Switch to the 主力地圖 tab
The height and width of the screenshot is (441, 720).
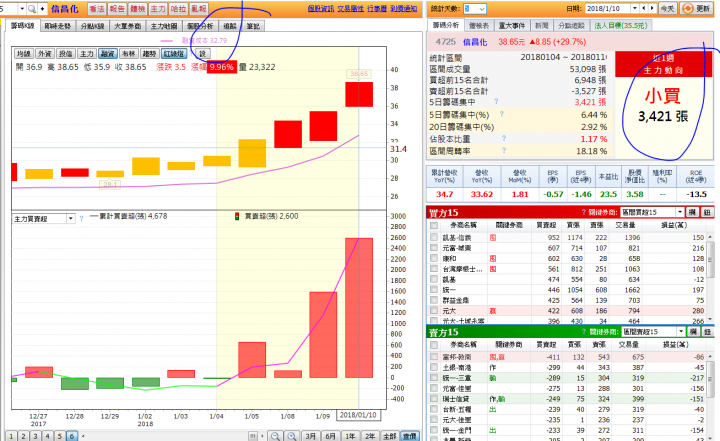click(x=164, y=26)
